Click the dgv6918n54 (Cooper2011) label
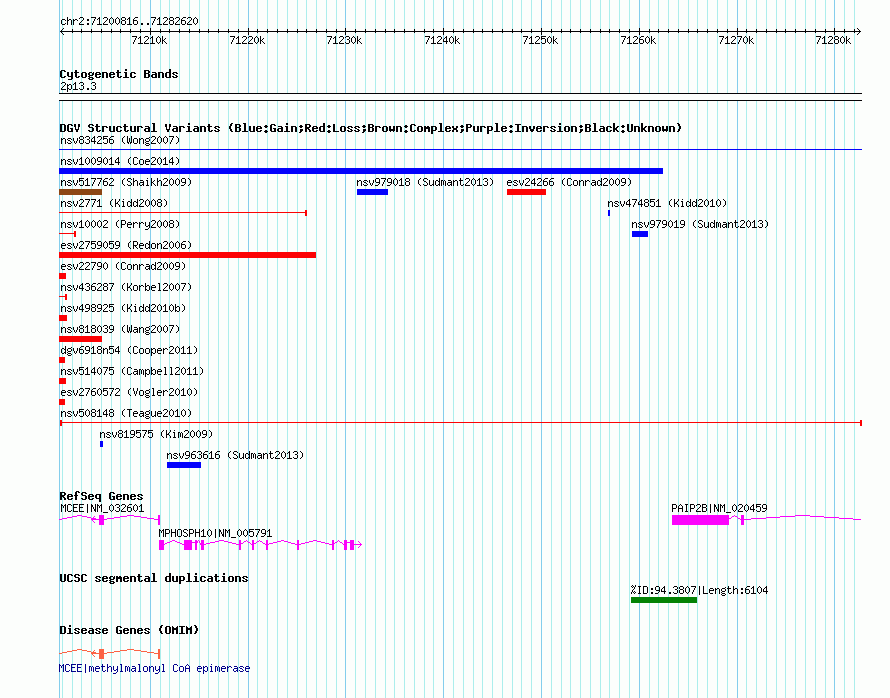The height and width of the screenshot is (698, 890). (129, 350)
